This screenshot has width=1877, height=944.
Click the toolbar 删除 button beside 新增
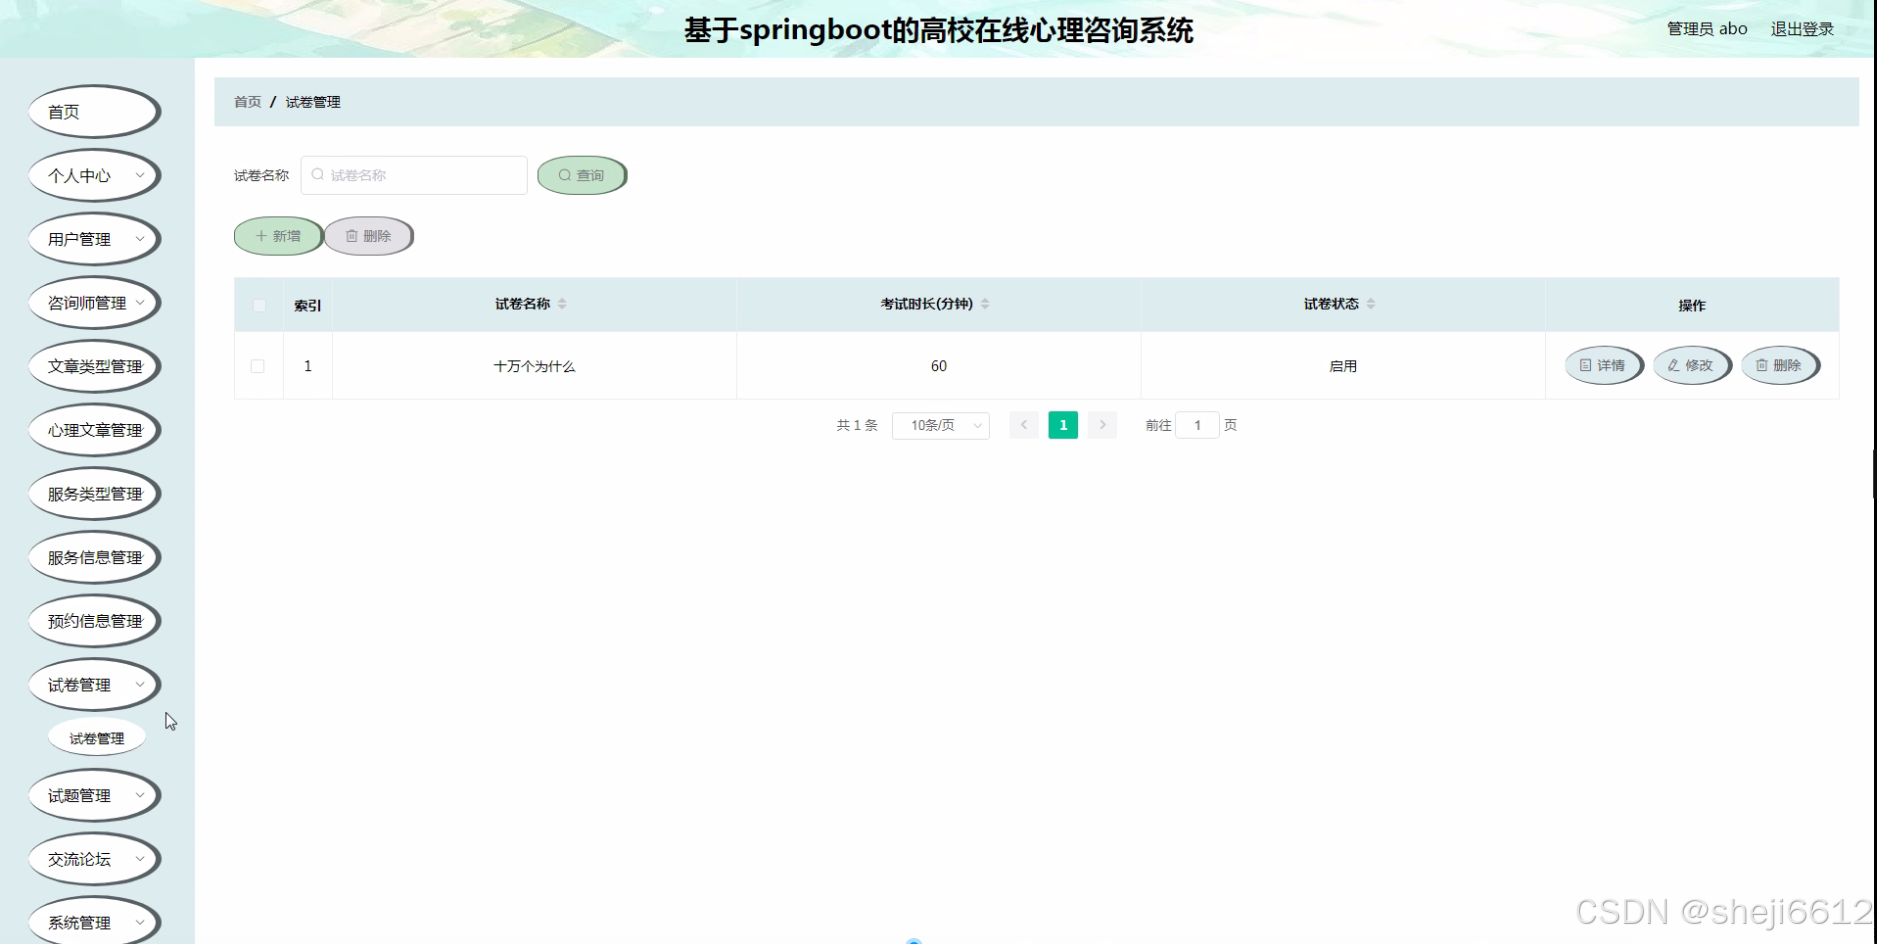pyautogui.click(x=368, y=236)
